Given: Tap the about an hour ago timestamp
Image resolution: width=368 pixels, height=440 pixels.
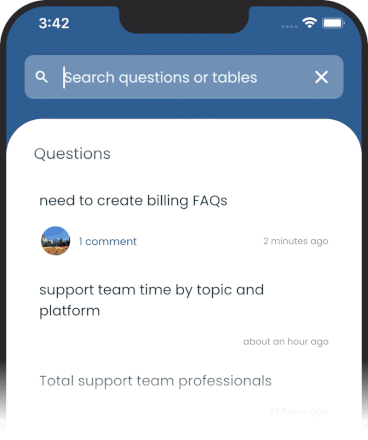Looking at the screenshot, I should click(x=286, y=342).
